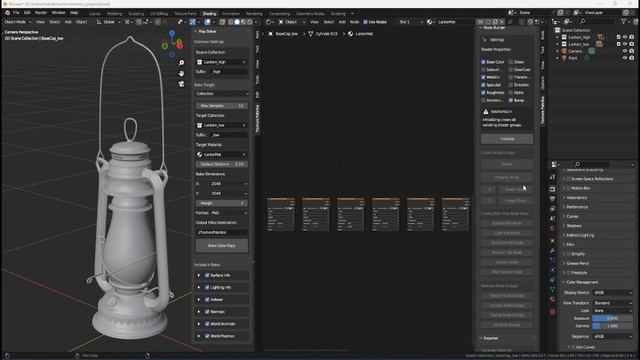Click the BaseCap_low breadcrumb object icon
Image resolution: width=640 pixels, height=360 pixels.
click(271, 34)
